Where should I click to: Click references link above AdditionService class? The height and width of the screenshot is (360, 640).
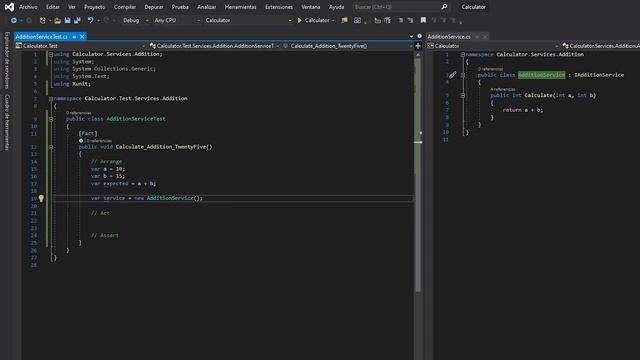[x=490, y=69]
